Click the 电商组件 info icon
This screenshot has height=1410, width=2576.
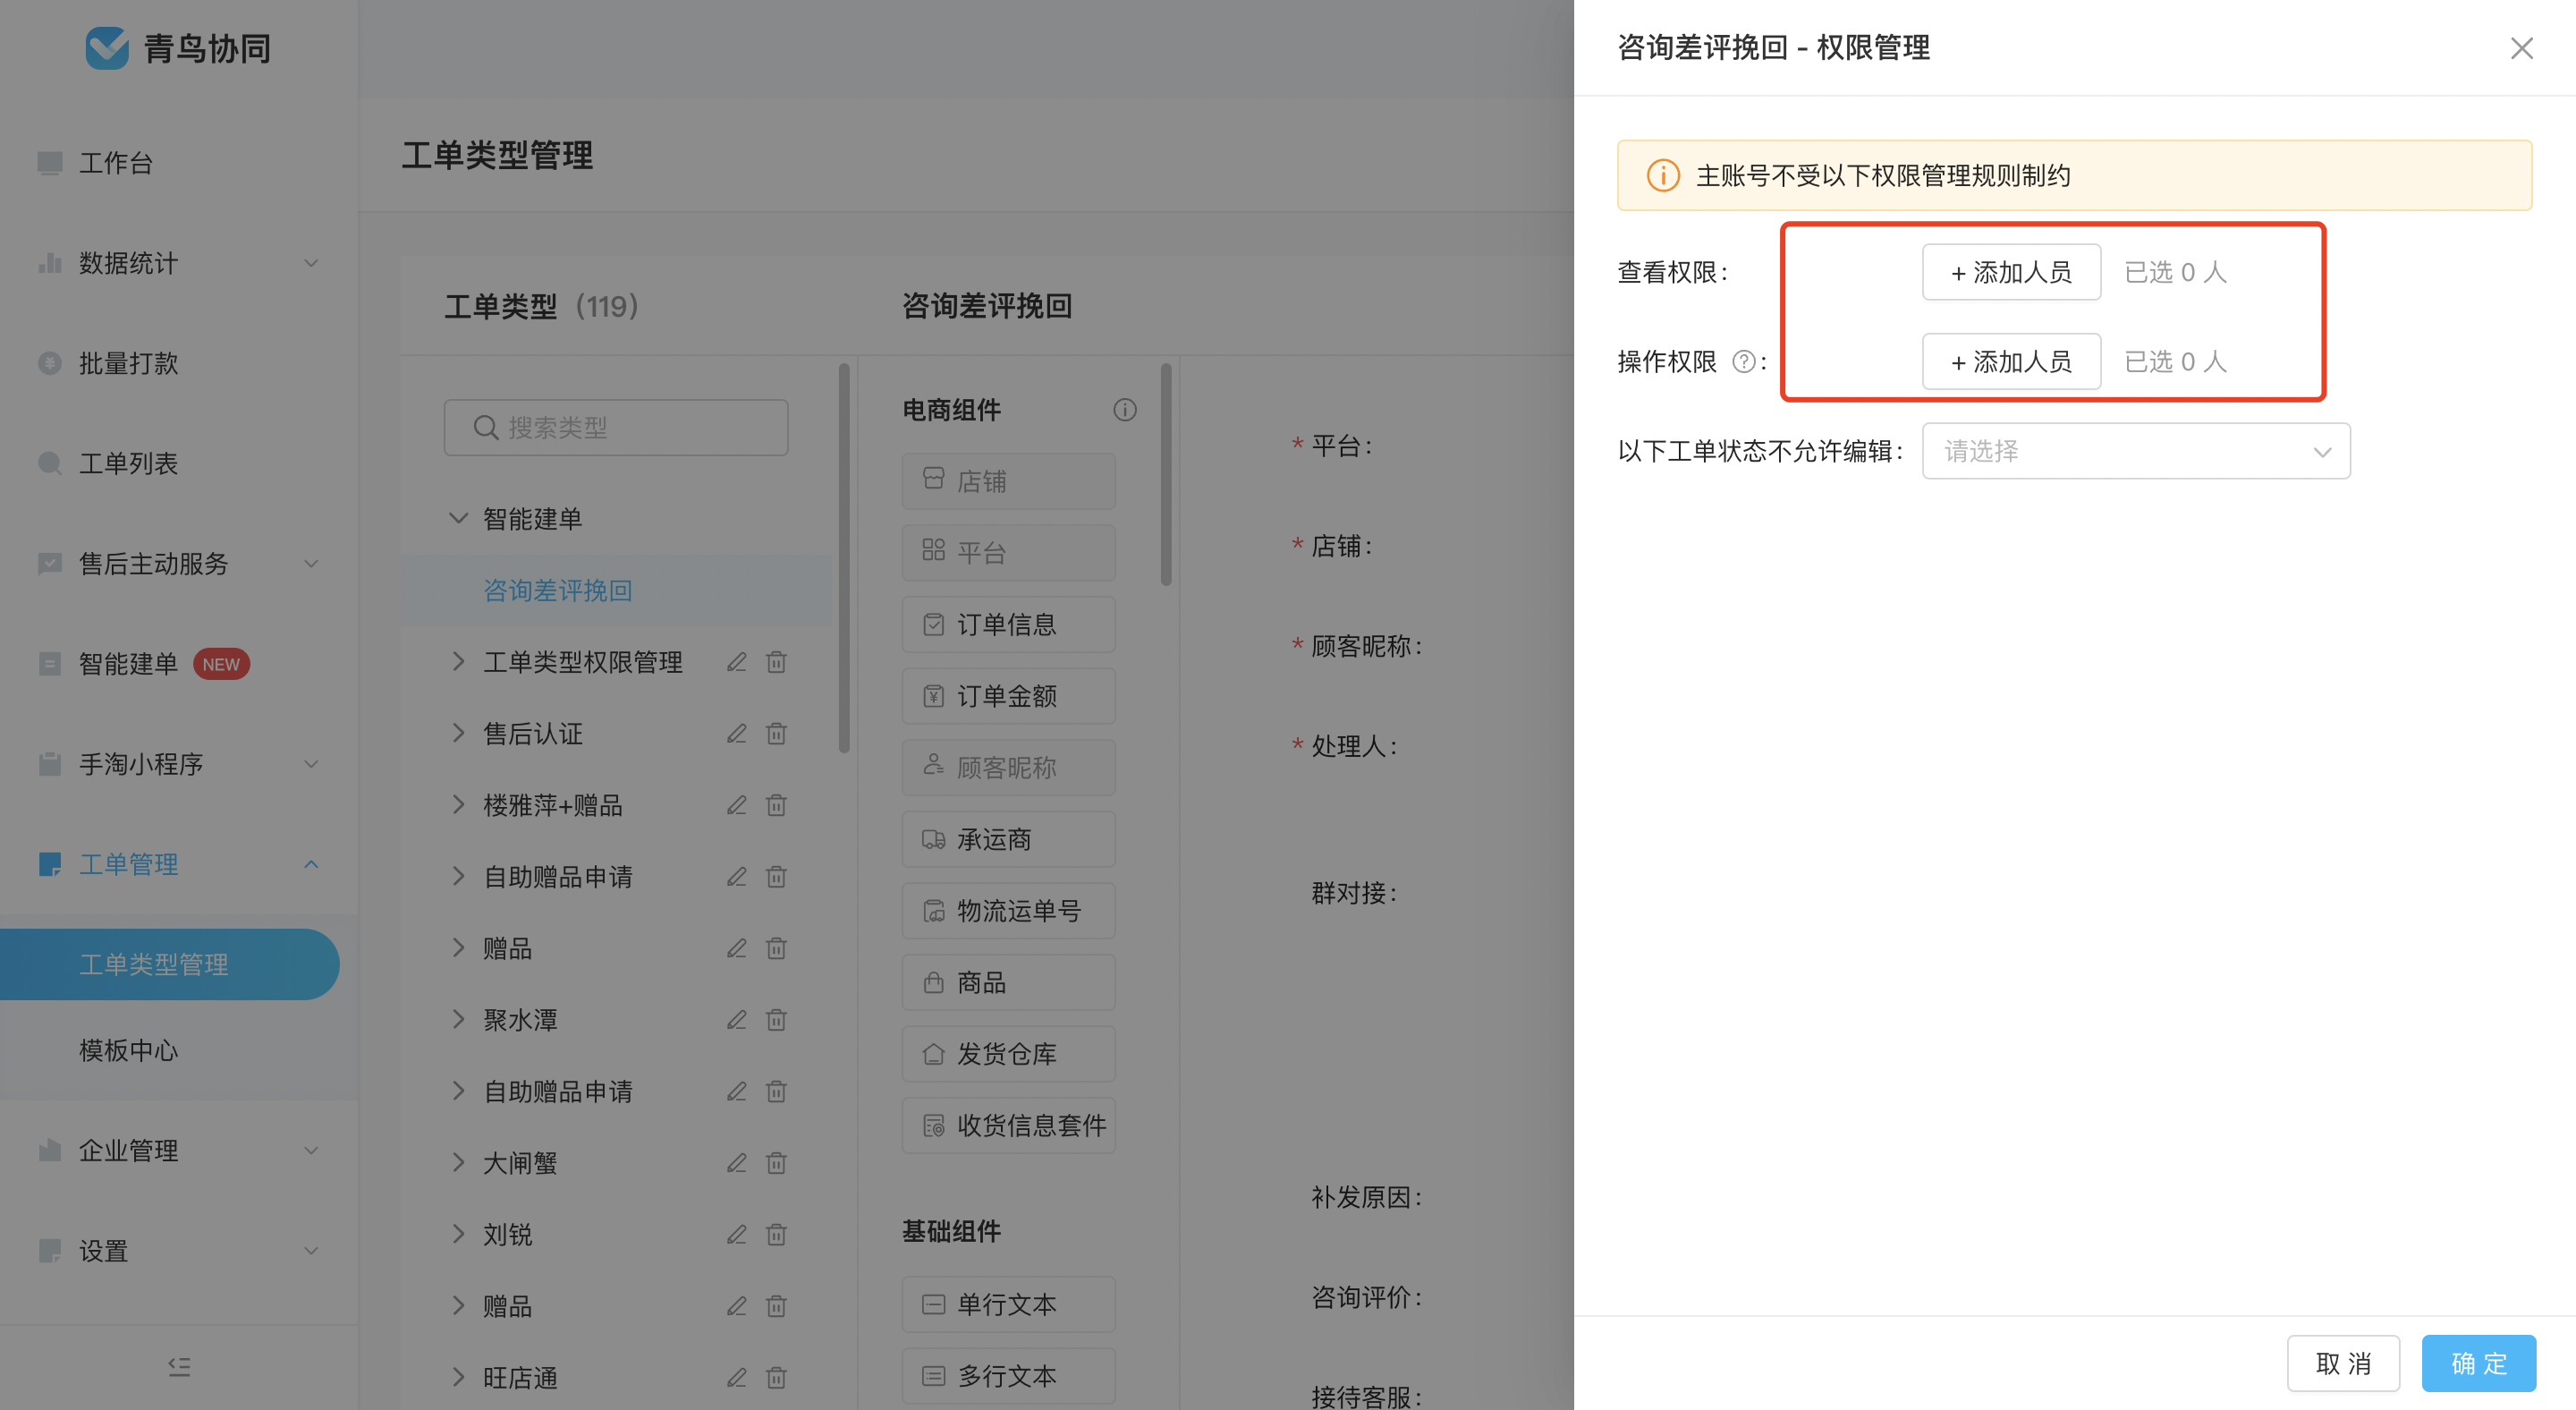tap(1125, 410)
